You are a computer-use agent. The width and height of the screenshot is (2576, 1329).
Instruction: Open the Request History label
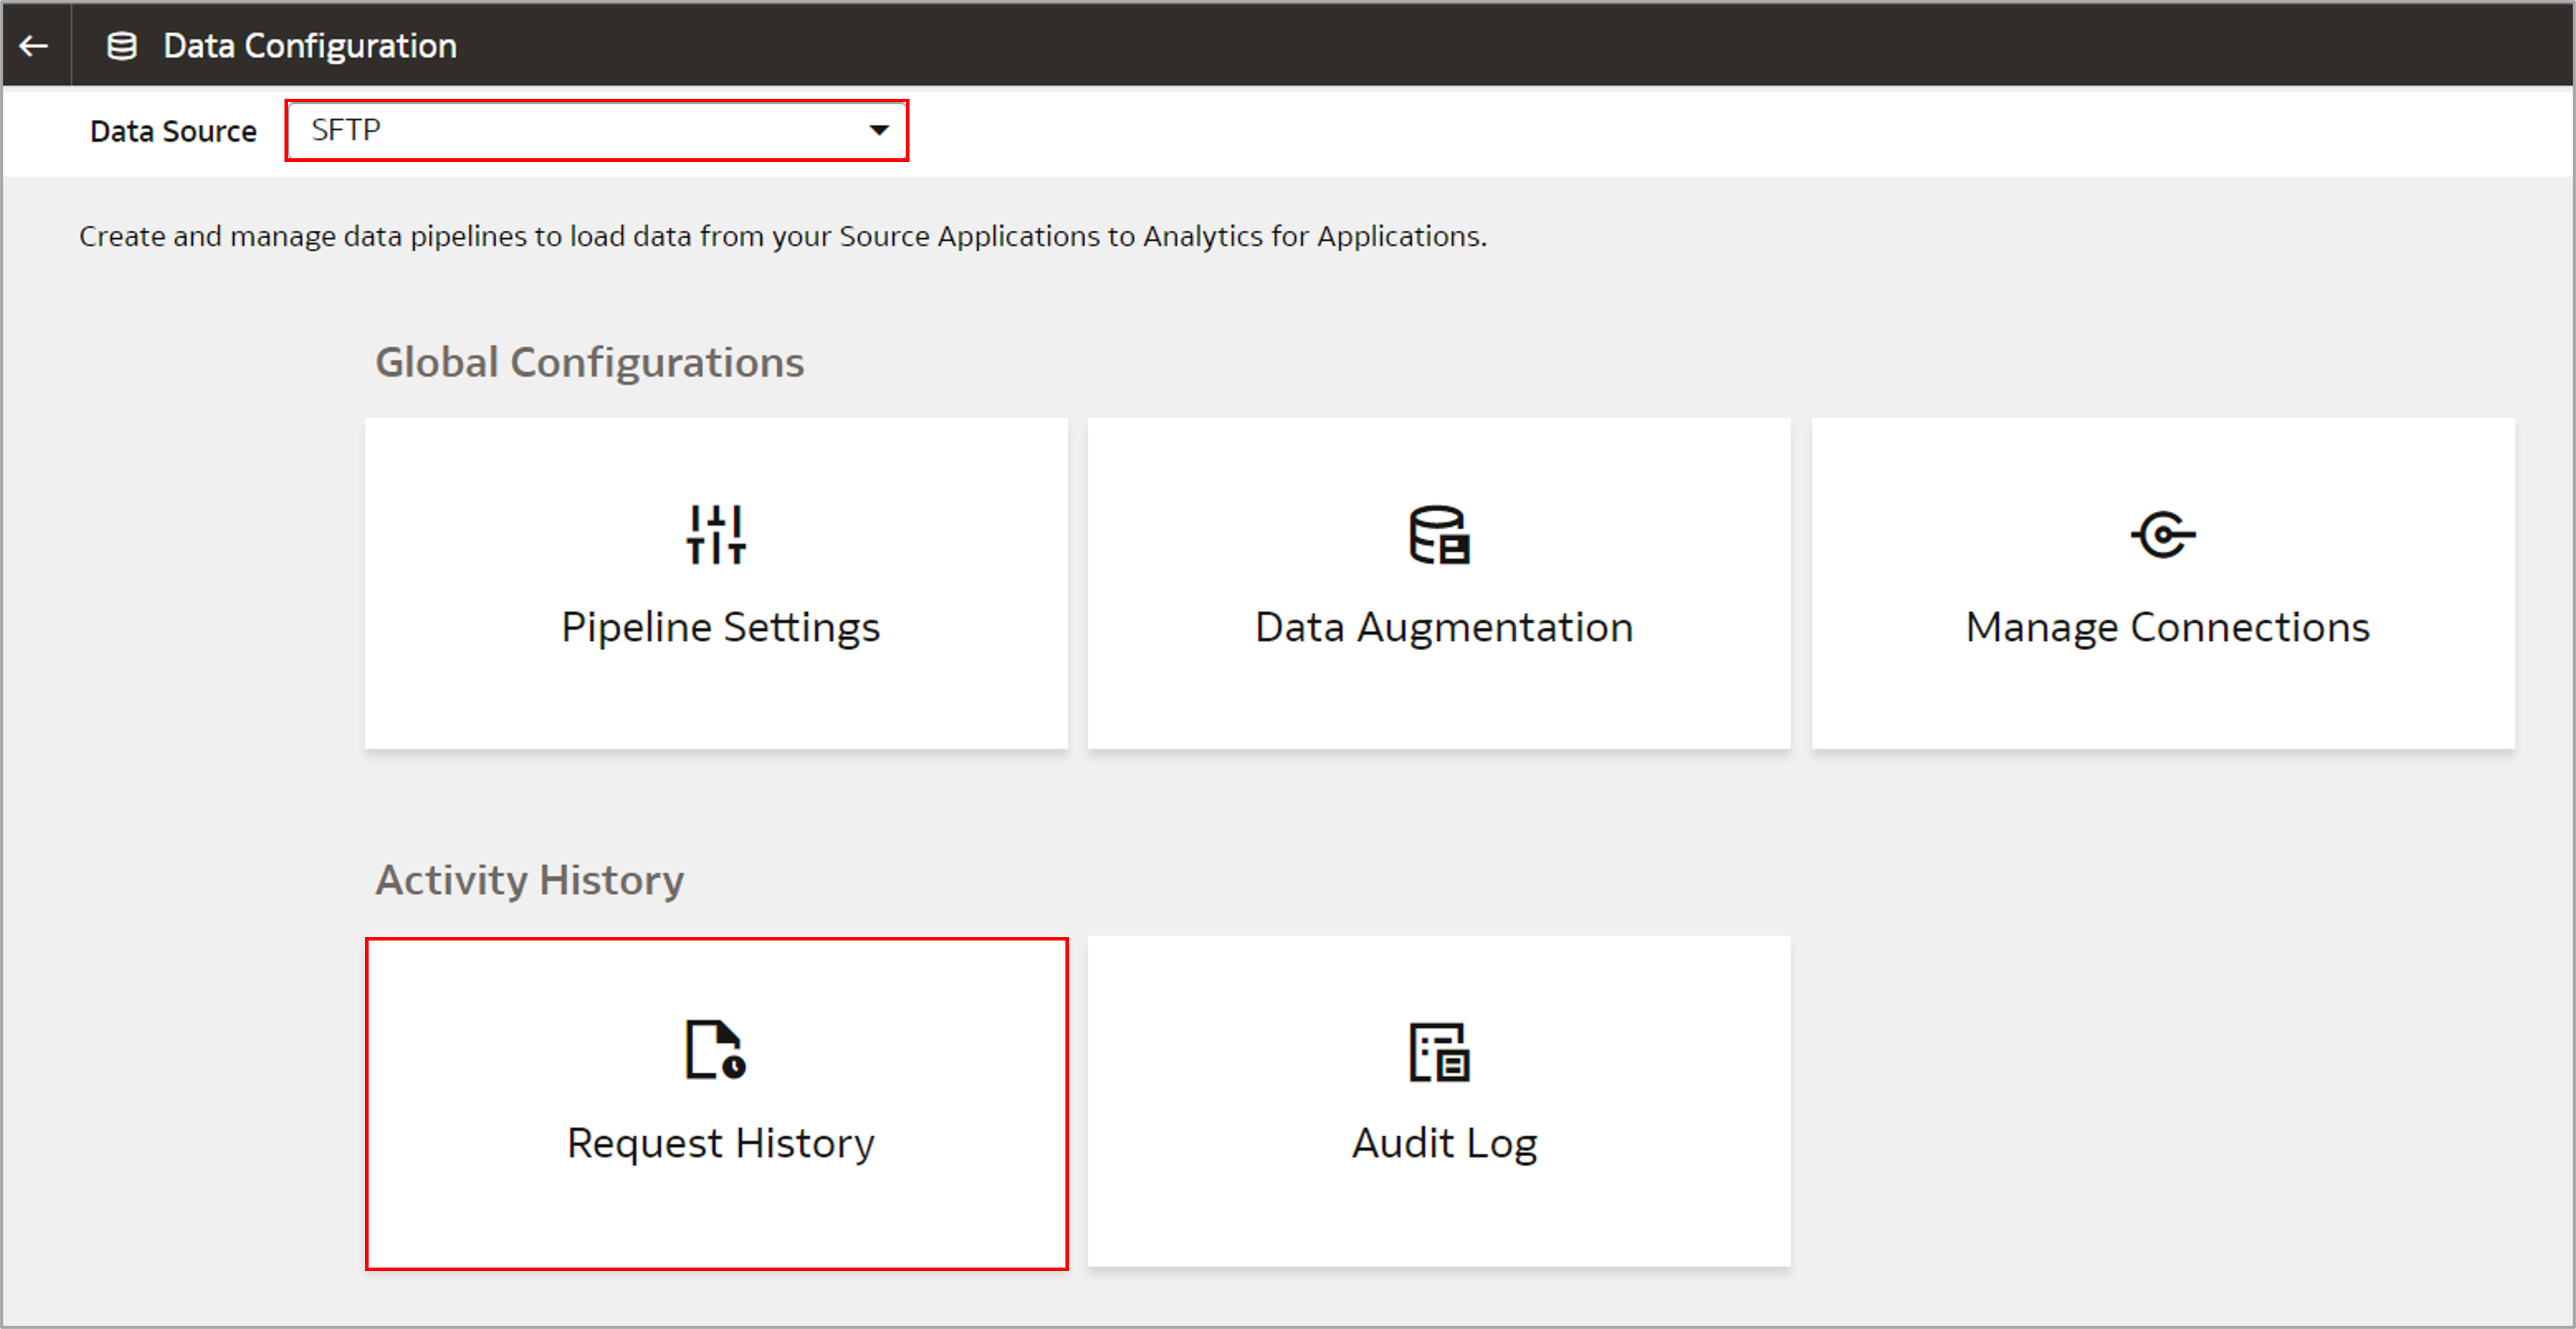[x=720, y=1143]
